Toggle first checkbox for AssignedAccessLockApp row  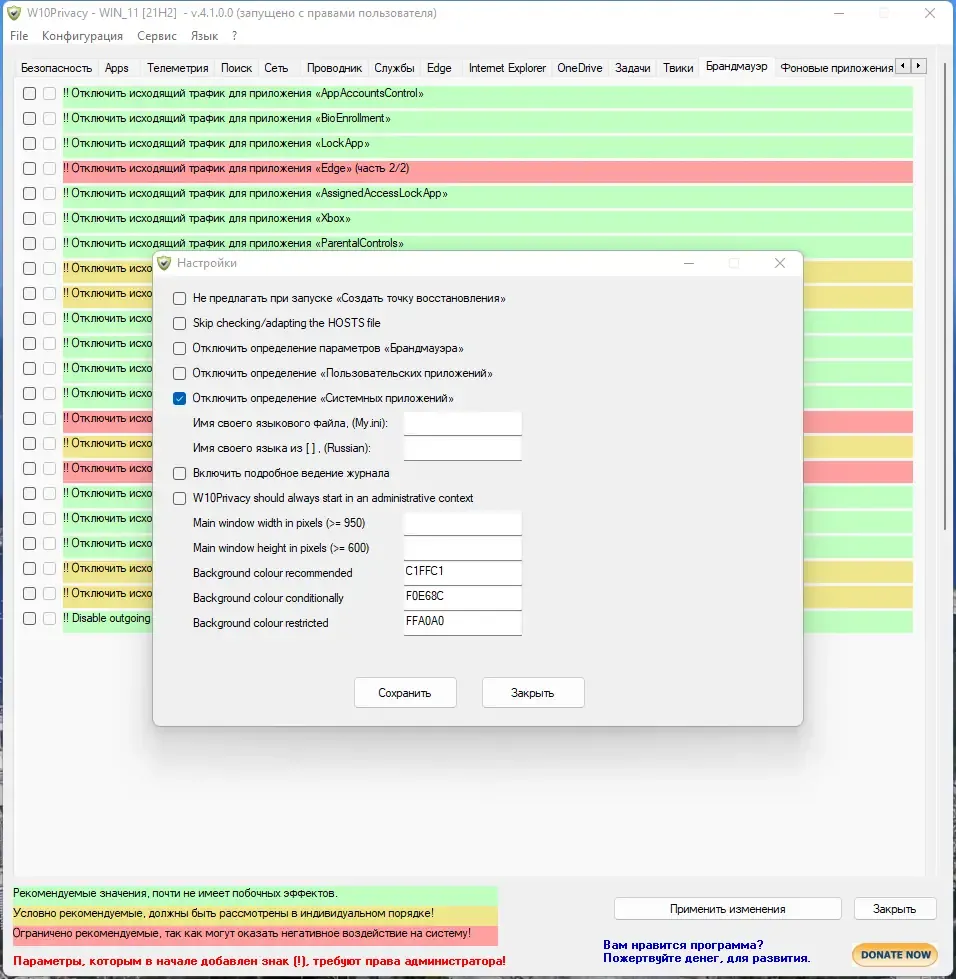click(29, 194)
